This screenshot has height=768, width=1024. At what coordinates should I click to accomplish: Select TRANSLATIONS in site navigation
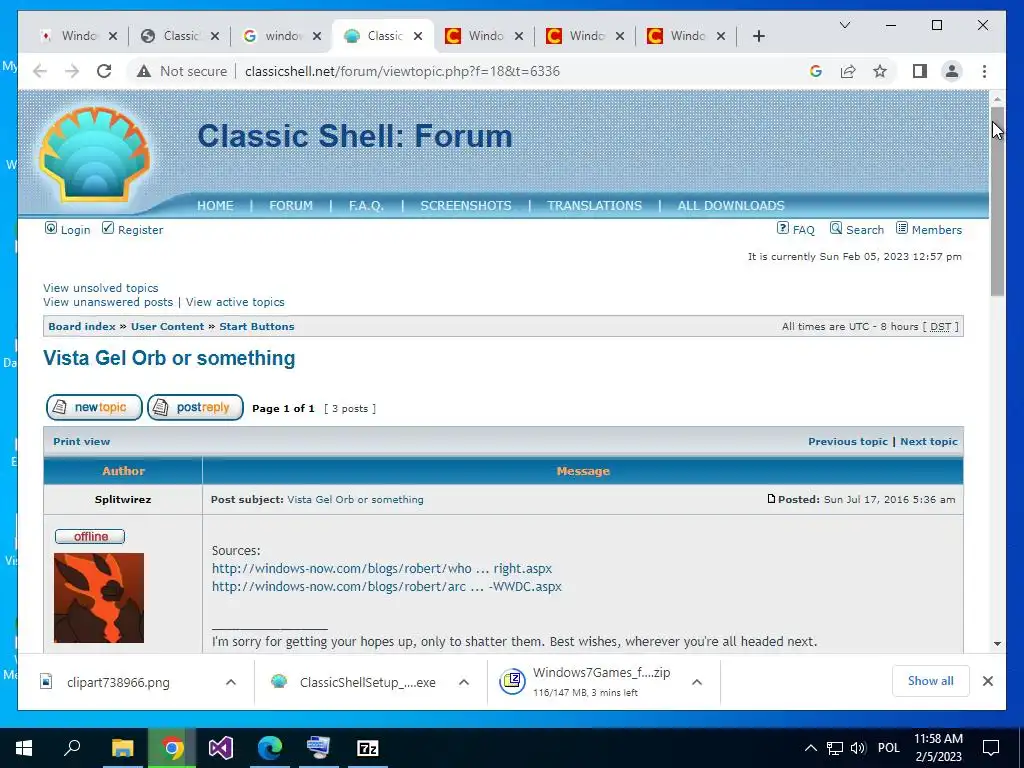[594, 206]
